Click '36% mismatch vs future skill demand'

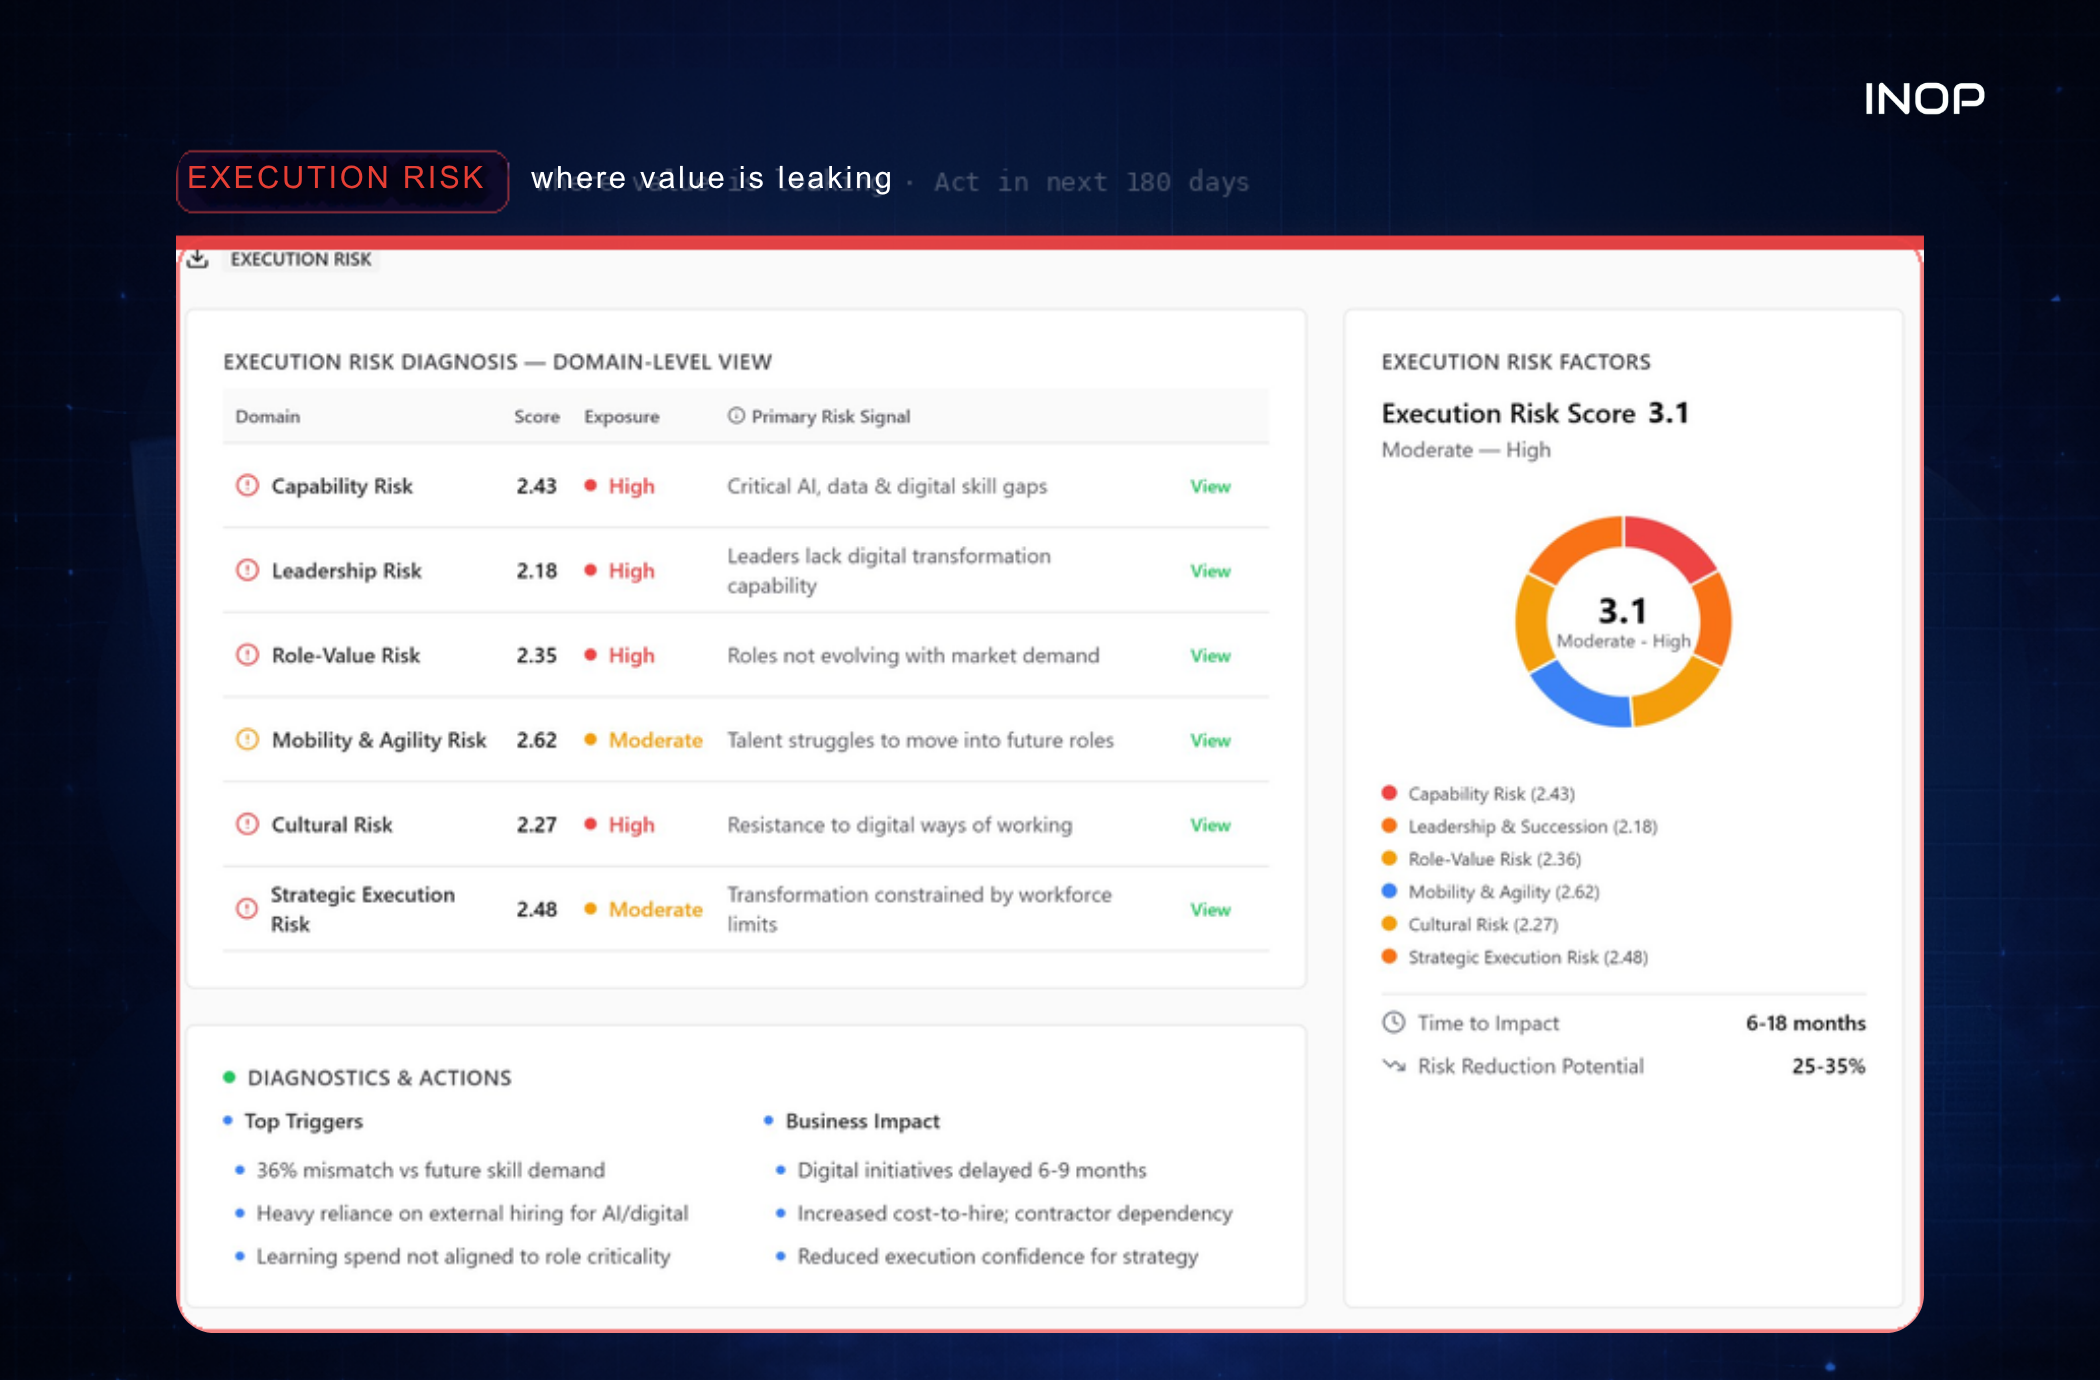(x=431, y=1170)
